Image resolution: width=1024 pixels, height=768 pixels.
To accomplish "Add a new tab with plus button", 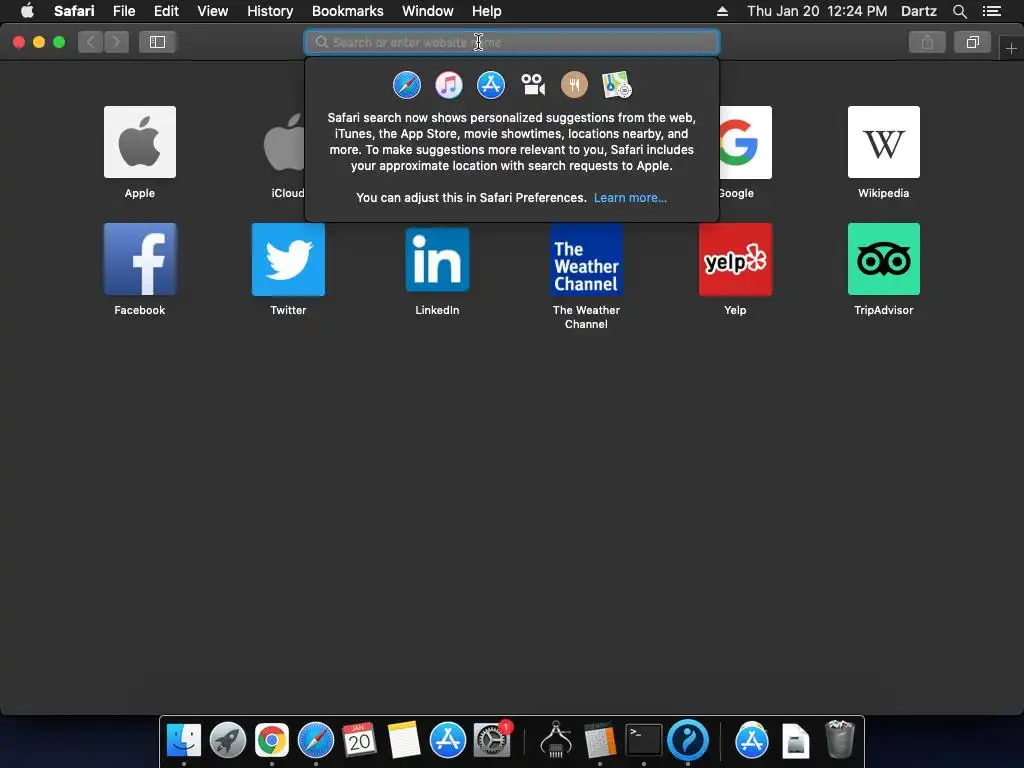I will tap(1011, 48).
